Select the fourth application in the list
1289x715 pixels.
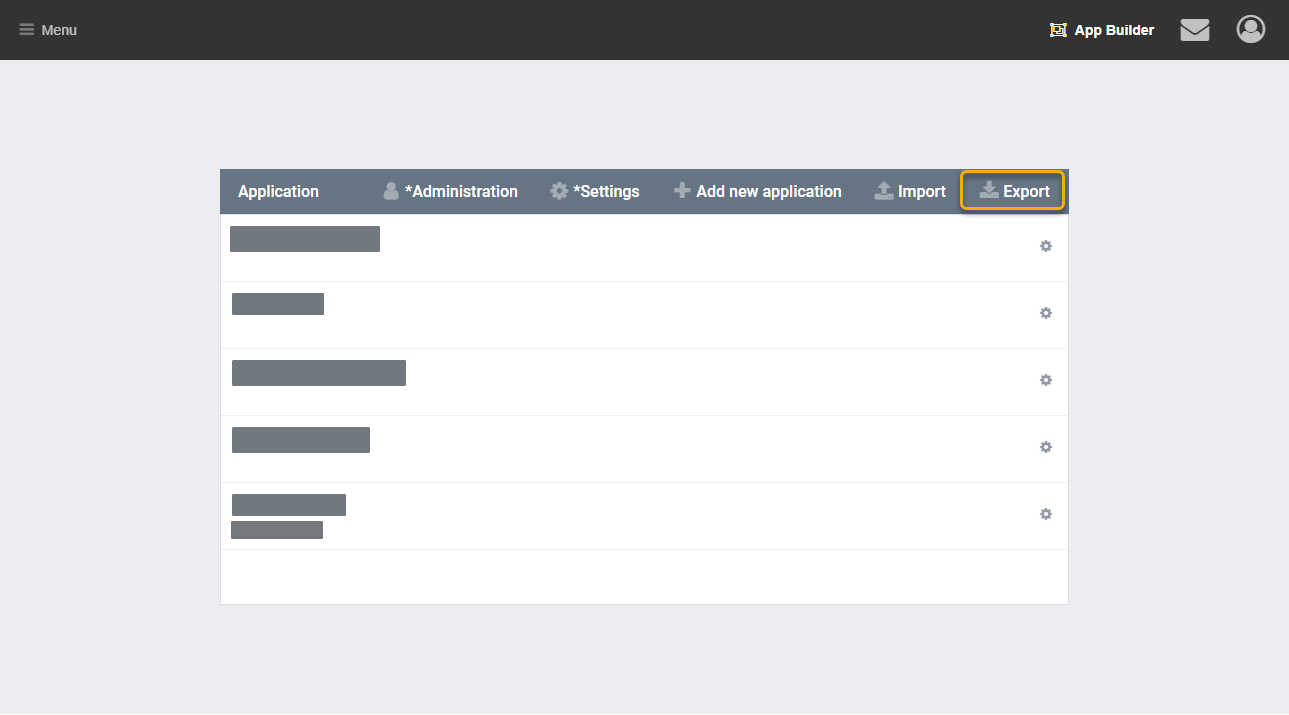(301, 440)
